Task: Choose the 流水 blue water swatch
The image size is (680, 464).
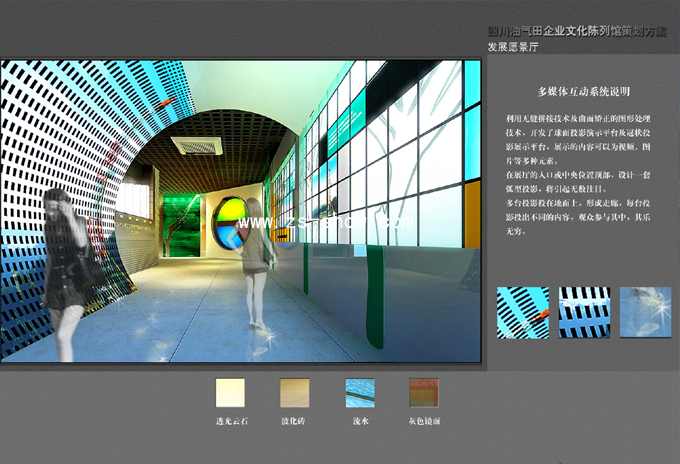Action: coord(360,392)
